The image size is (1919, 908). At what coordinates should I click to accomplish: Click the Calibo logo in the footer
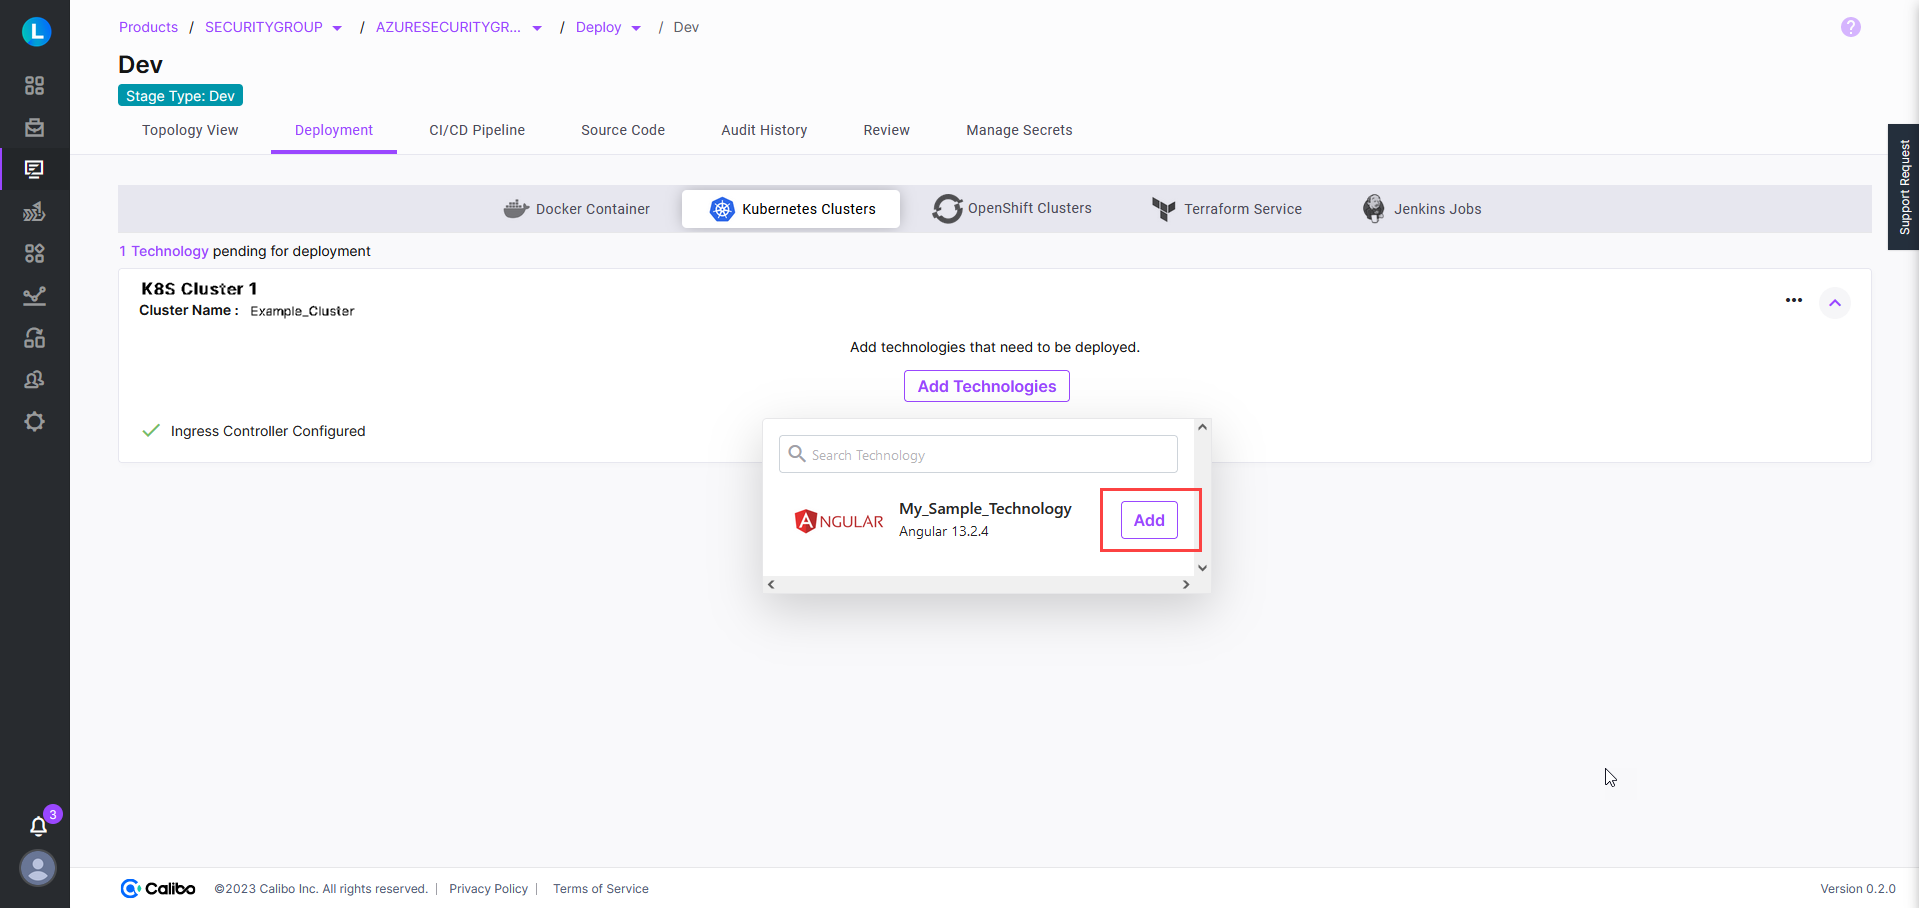(156, 888)
